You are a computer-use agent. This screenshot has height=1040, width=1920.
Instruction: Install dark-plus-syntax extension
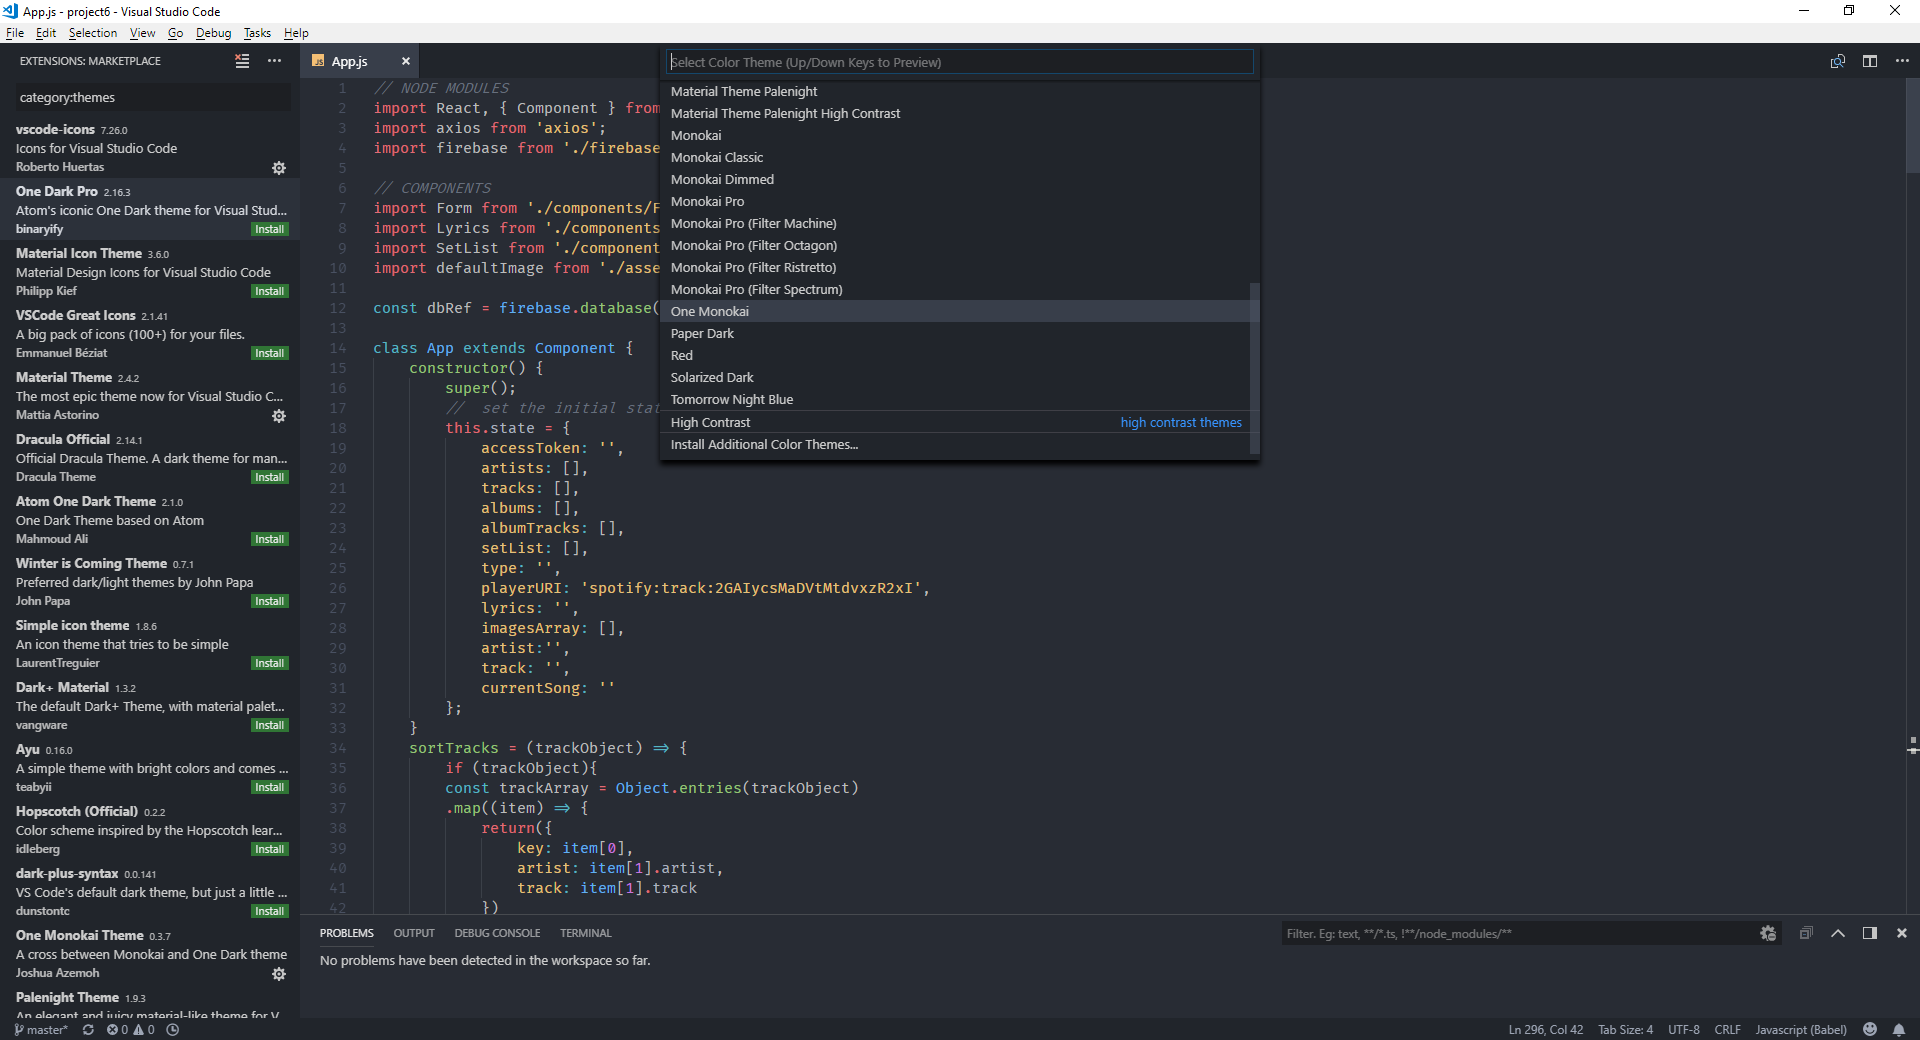(269, 912)
